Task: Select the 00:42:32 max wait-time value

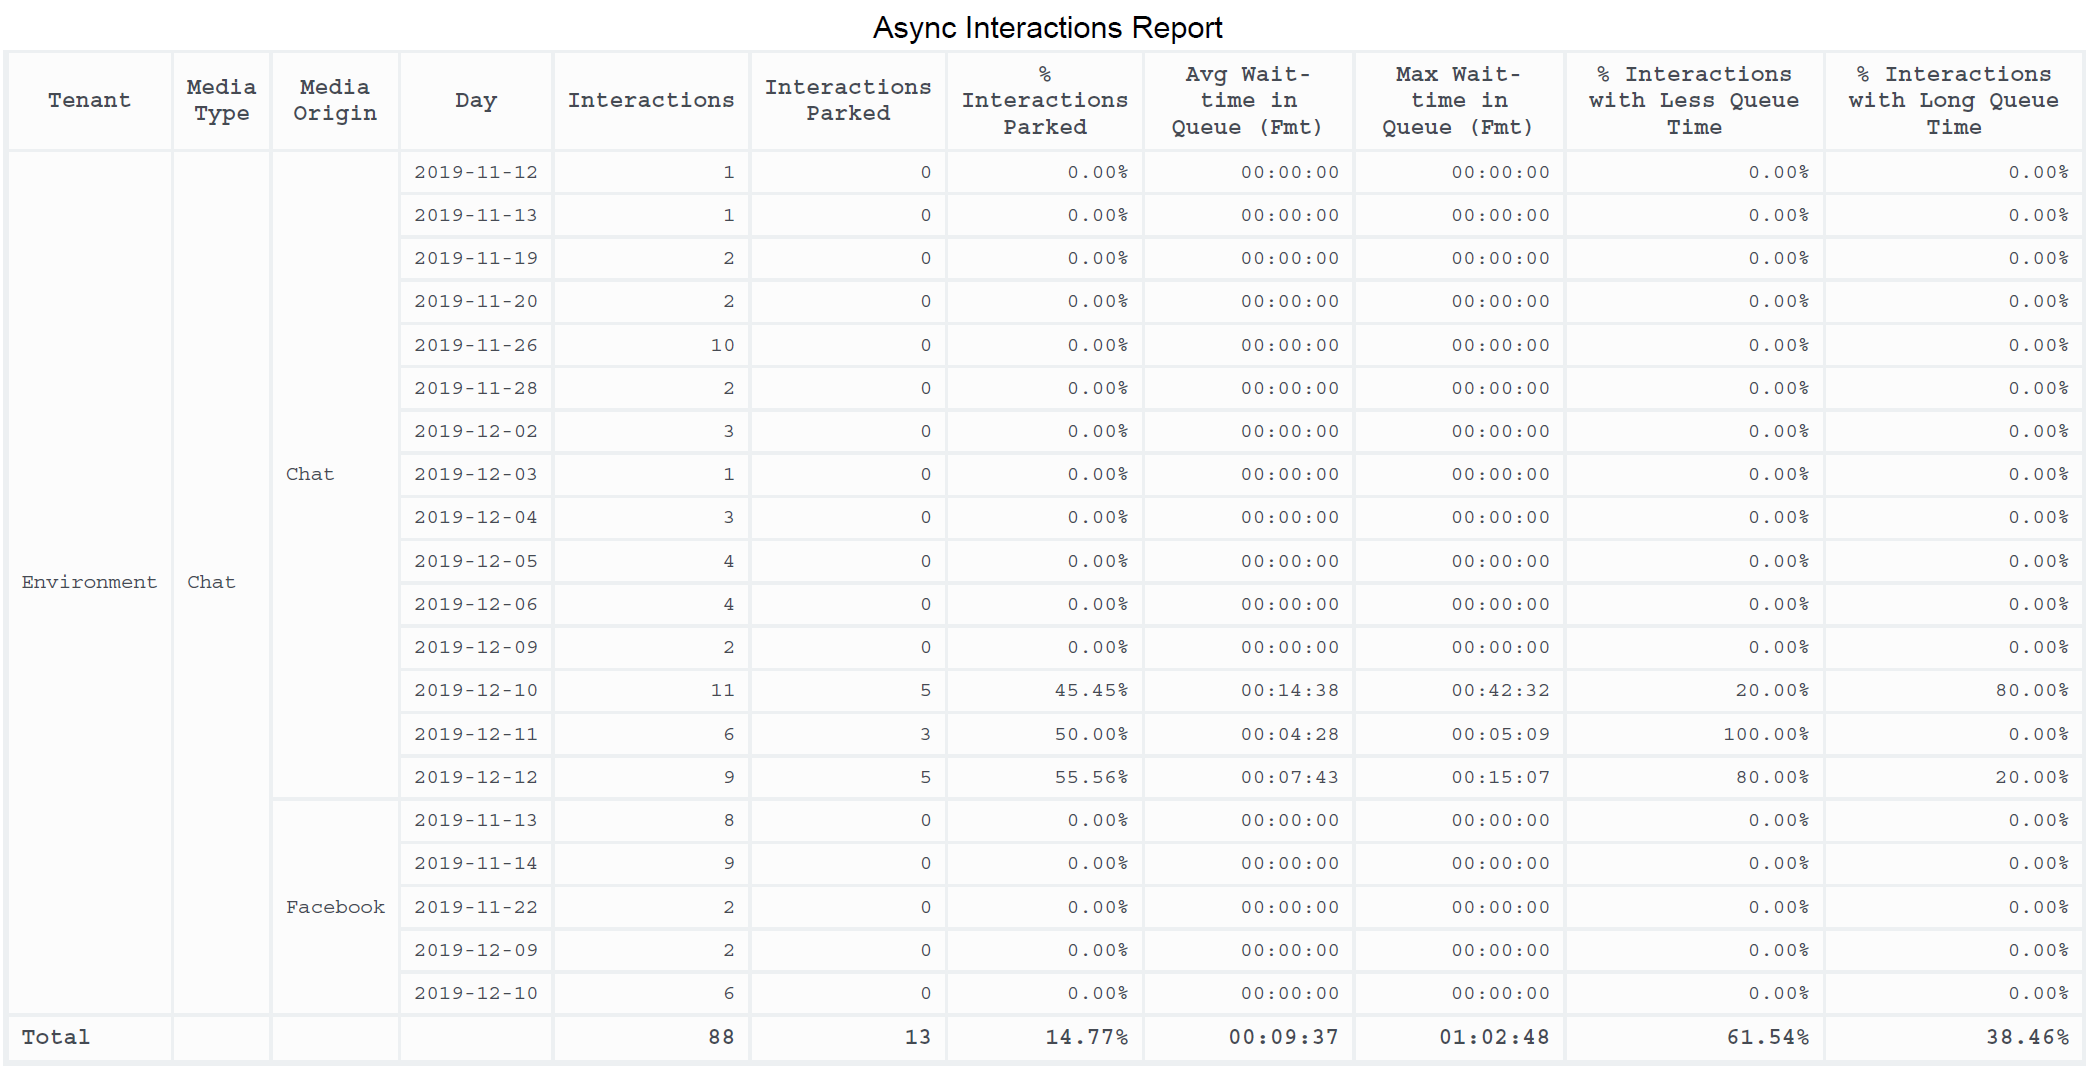Action: coord(1500,690)
